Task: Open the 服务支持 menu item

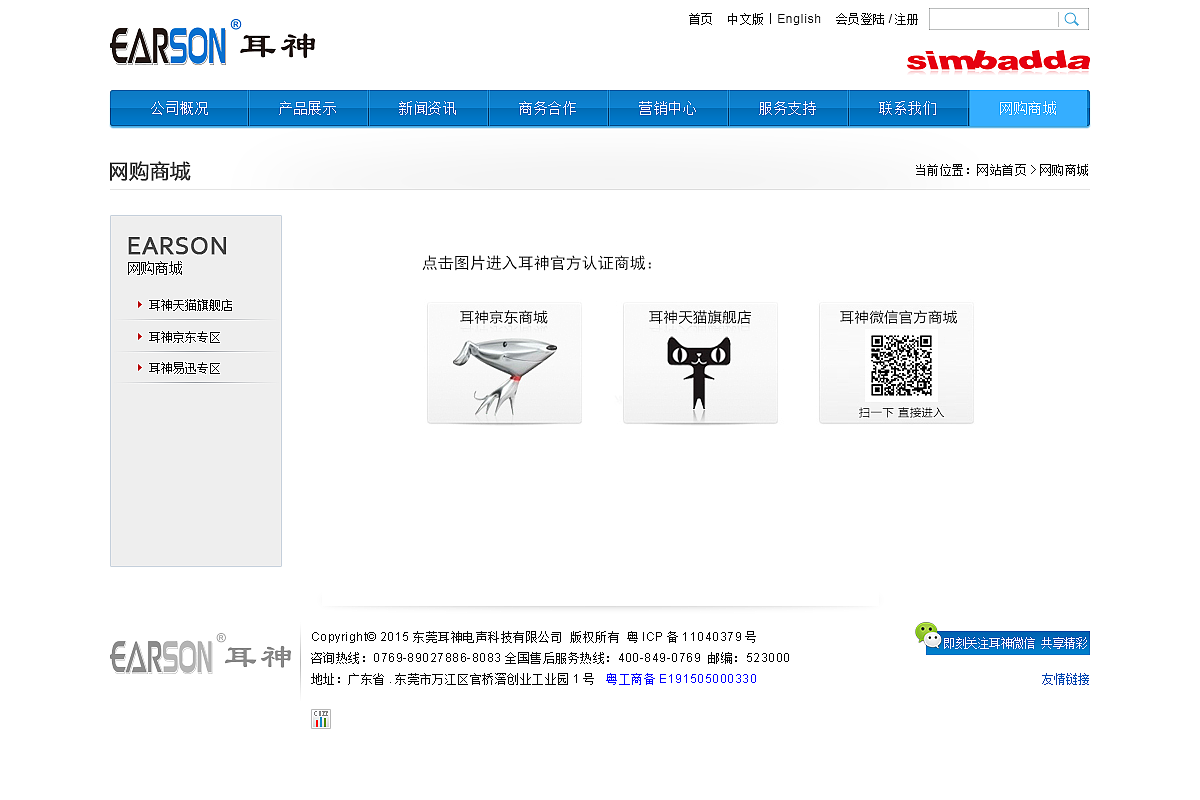Action: (788, 108)
